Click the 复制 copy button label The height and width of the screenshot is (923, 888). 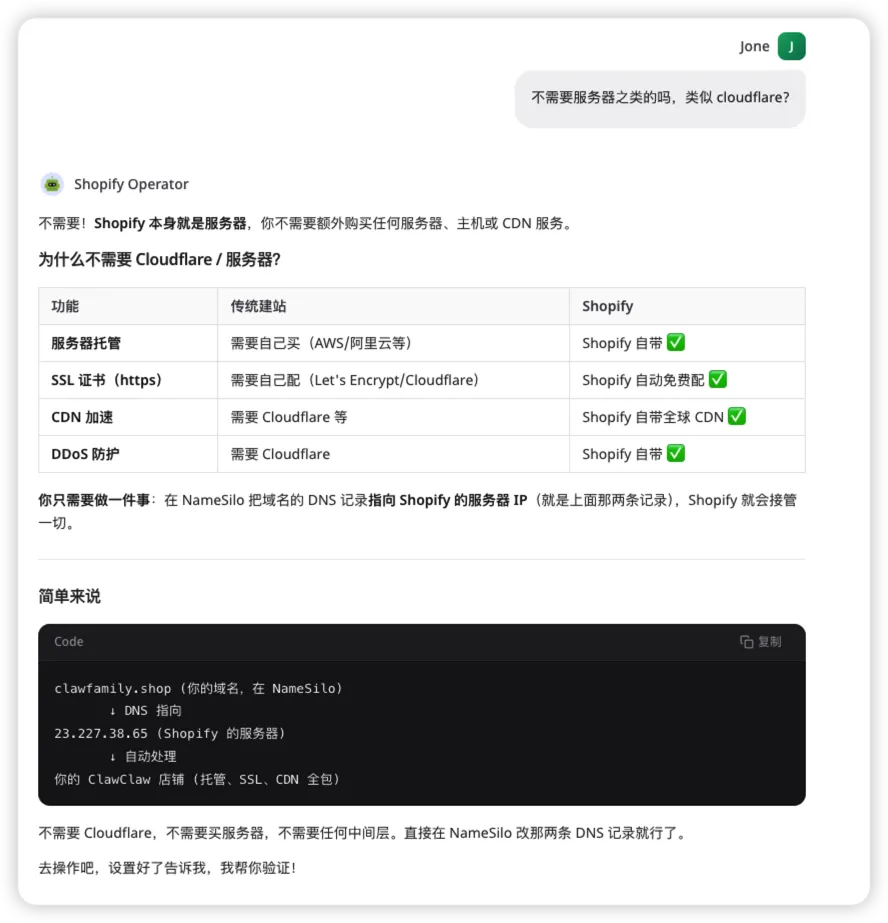tap(769, 642)
